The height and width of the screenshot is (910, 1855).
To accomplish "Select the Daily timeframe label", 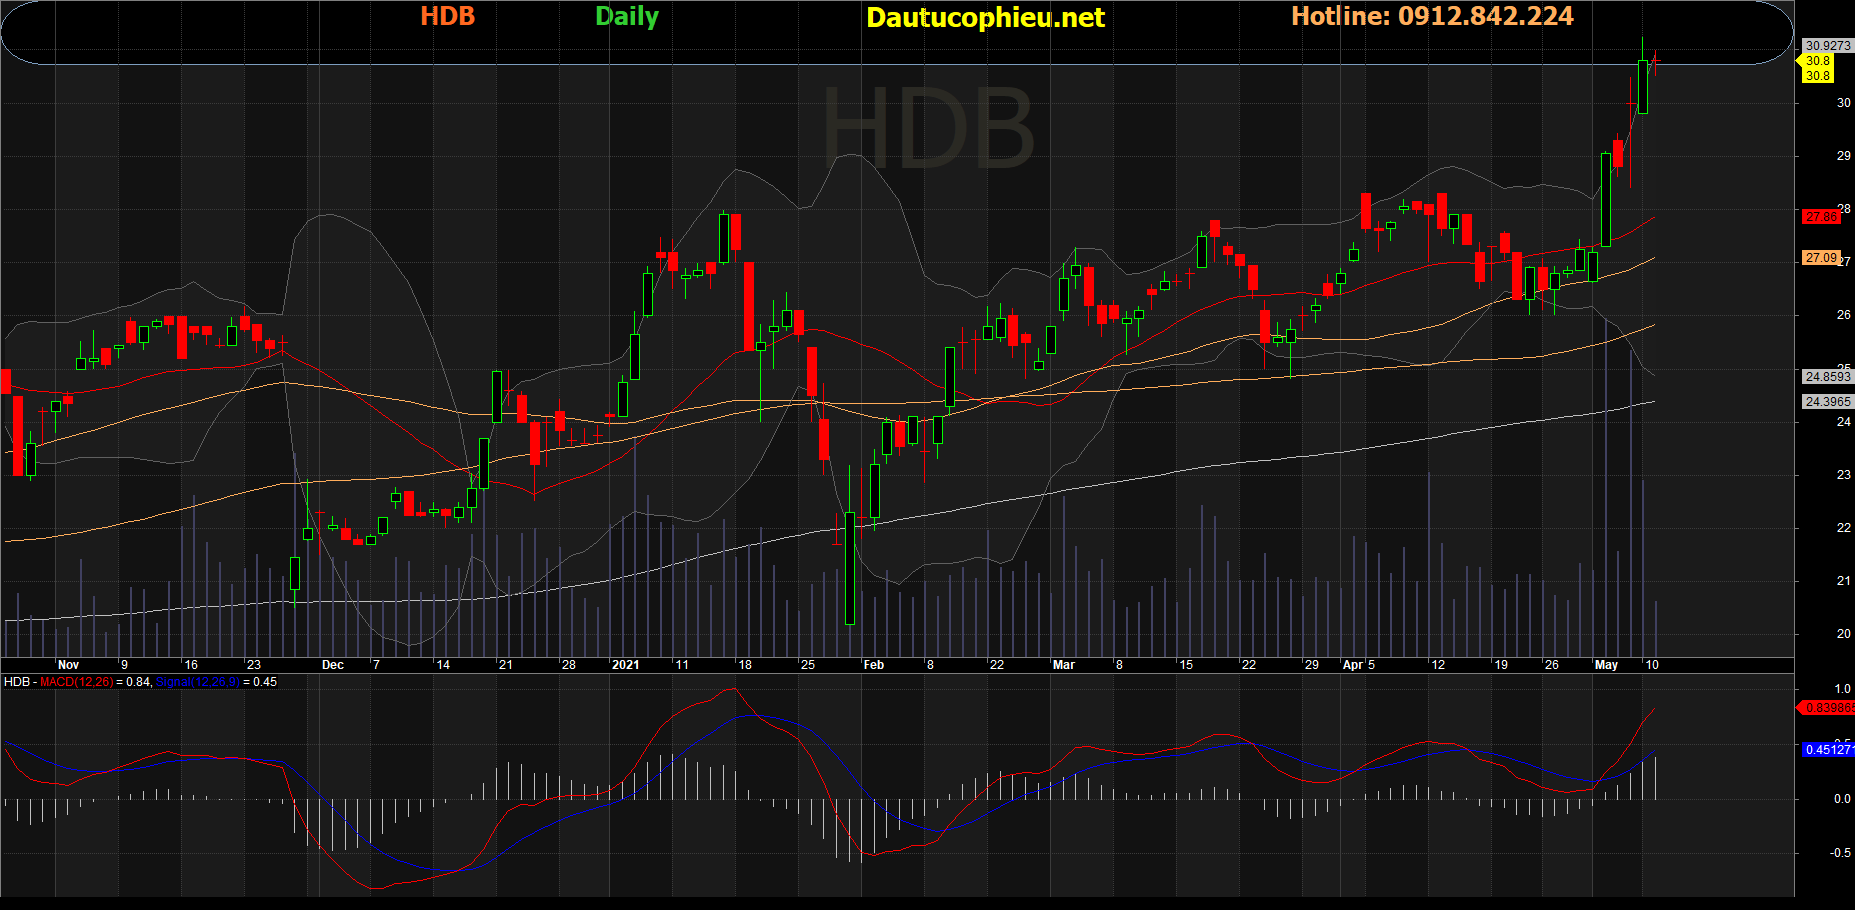I will [x=627, y=17].
